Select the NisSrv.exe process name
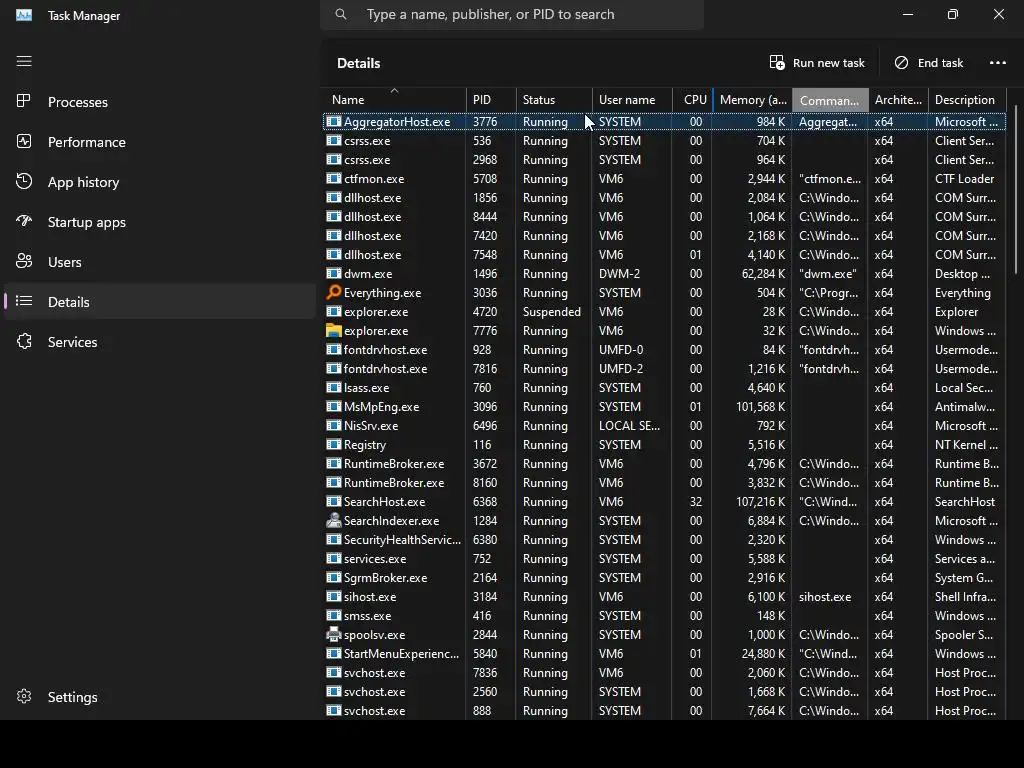The height and width of the screenshot is (768, 1024). [371, 425]
